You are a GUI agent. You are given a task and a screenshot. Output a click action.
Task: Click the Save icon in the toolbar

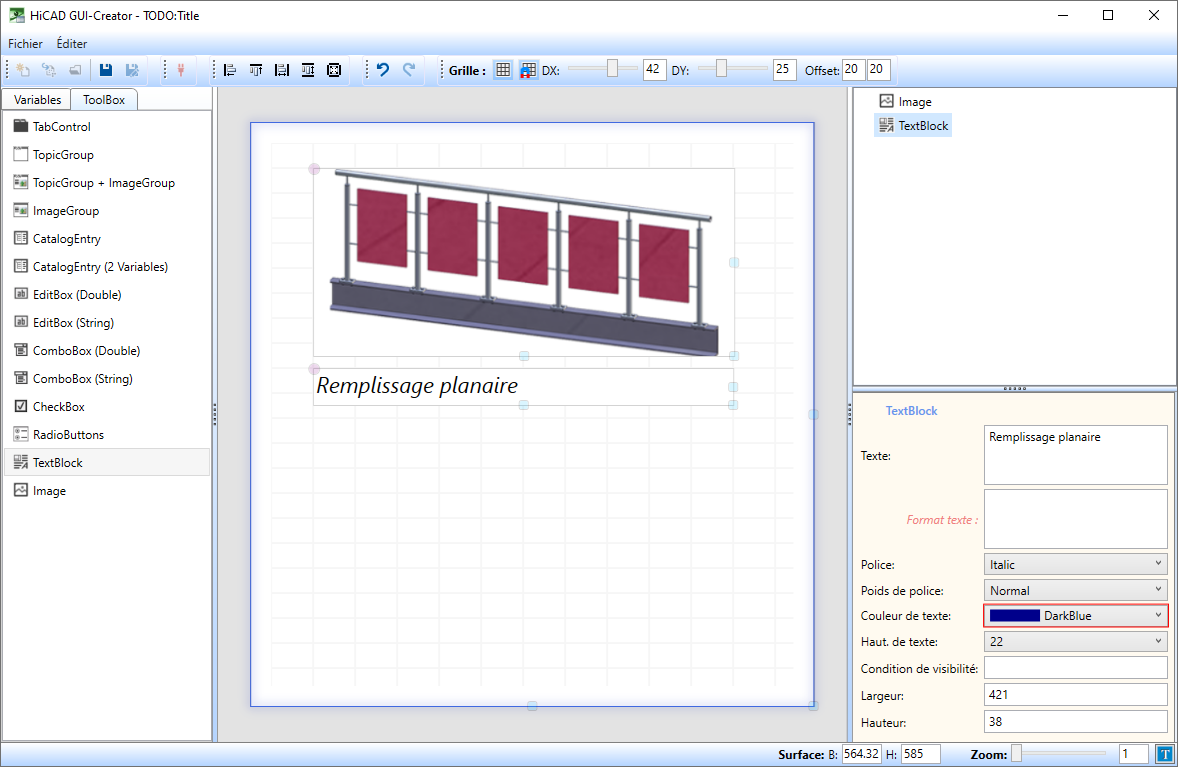tap(105, 70)
